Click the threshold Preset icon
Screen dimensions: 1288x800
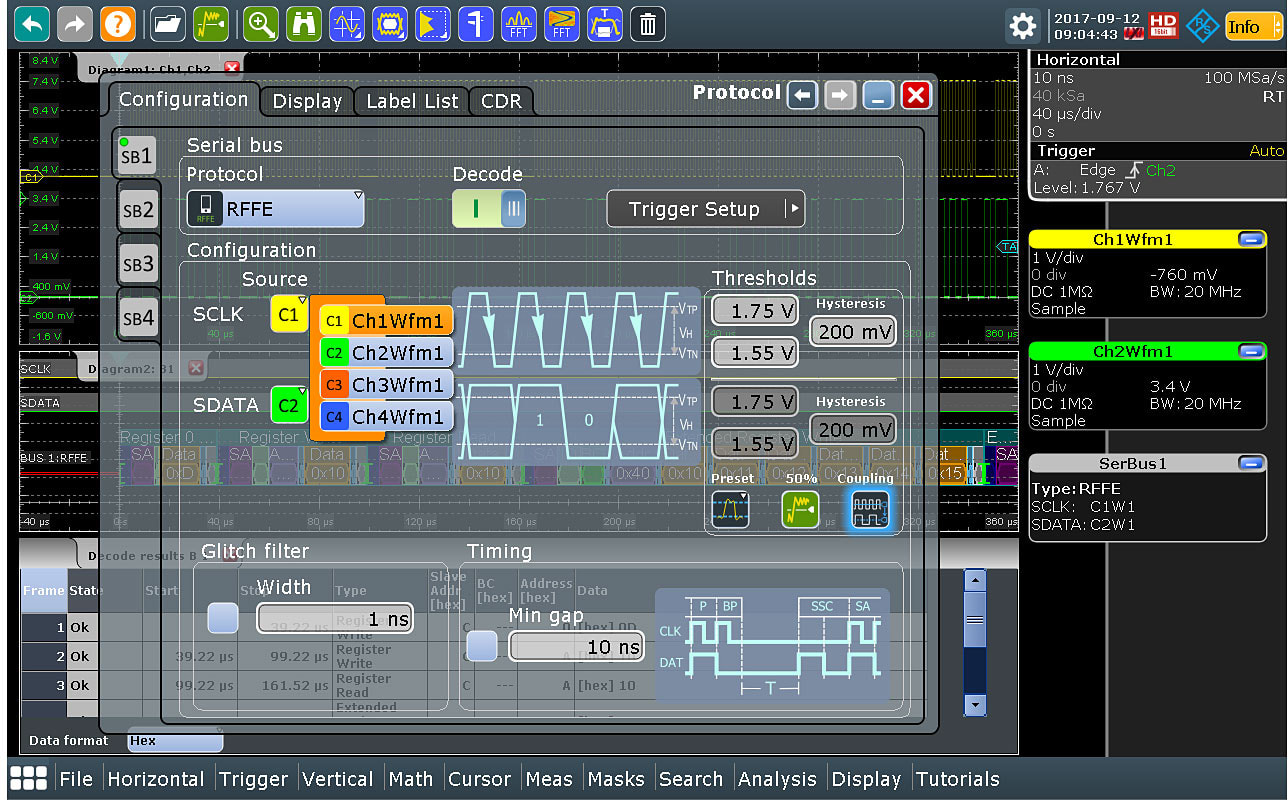(730, 510)
